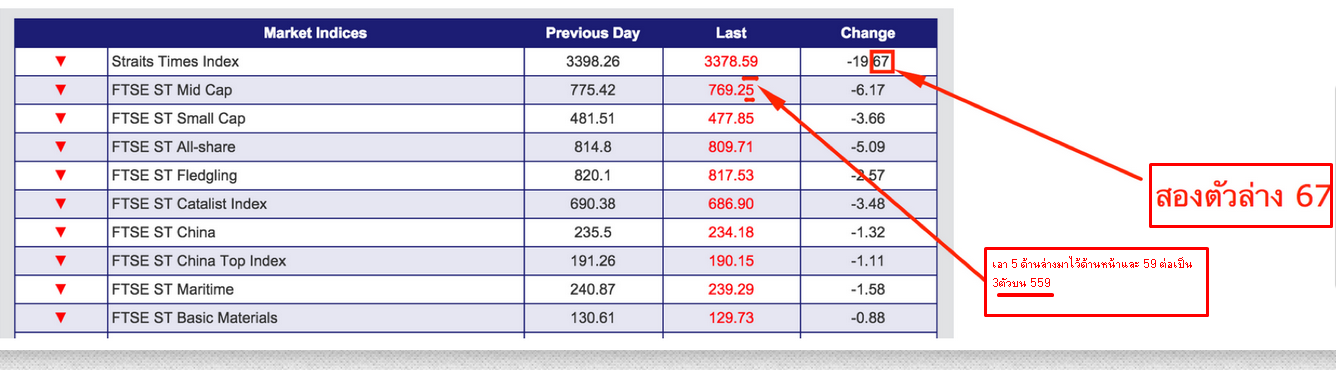Open the FTSE ST China Top Index label
This screenshot has height=373, width=1336.
tap(199, 261)
